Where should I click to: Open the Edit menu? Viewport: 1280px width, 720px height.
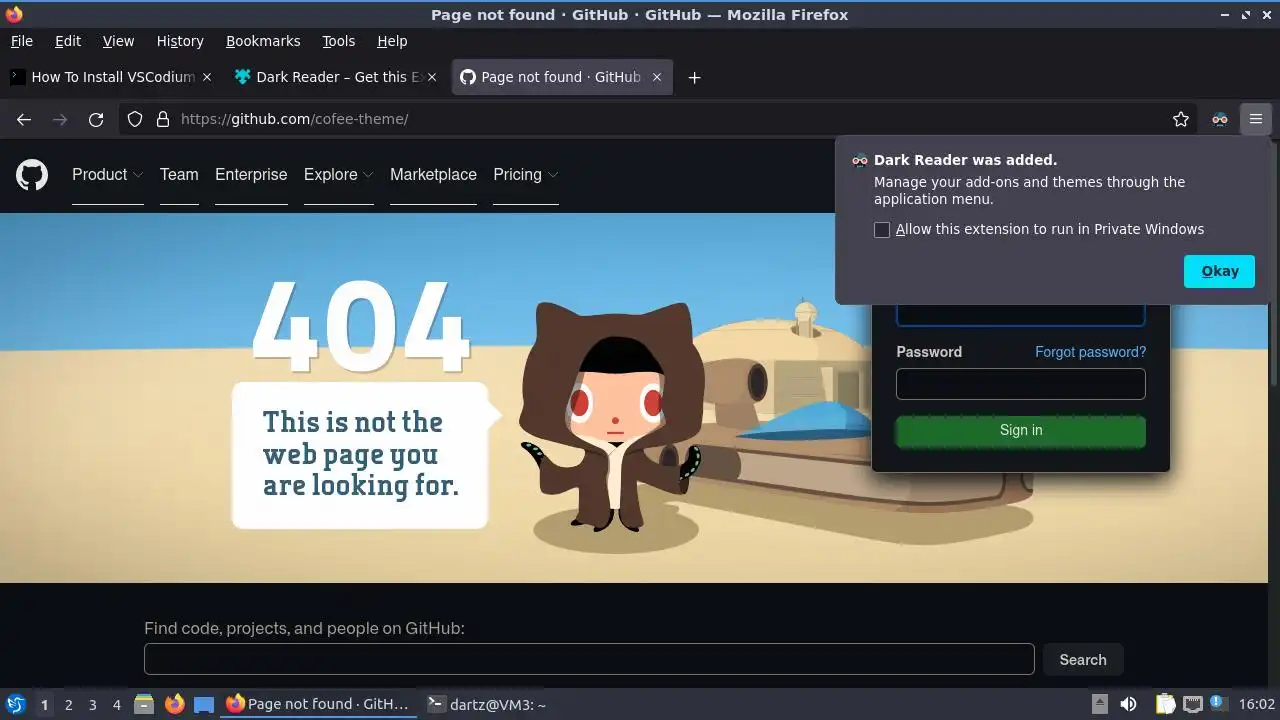(x=68, y=41)
